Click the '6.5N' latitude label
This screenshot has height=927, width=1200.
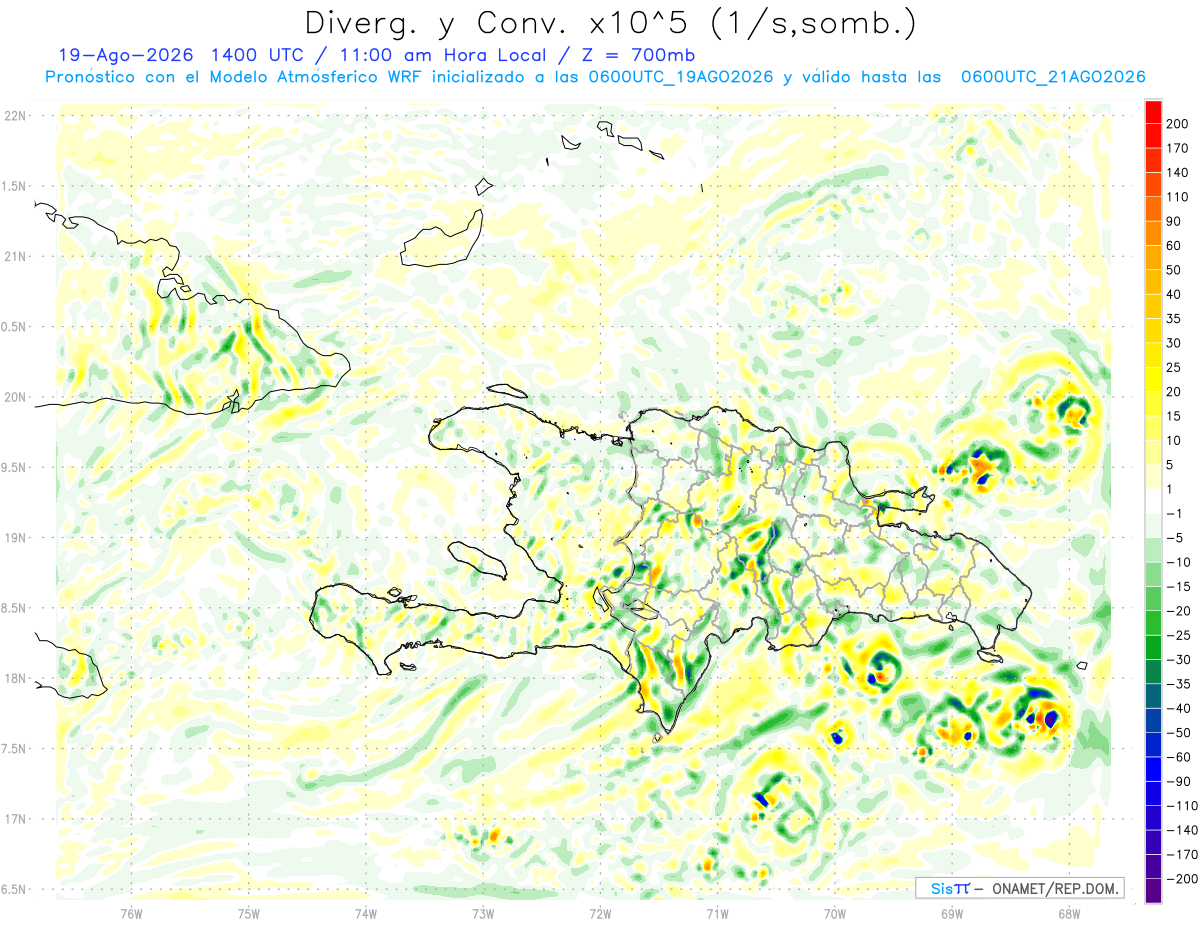tap(15, 890)
